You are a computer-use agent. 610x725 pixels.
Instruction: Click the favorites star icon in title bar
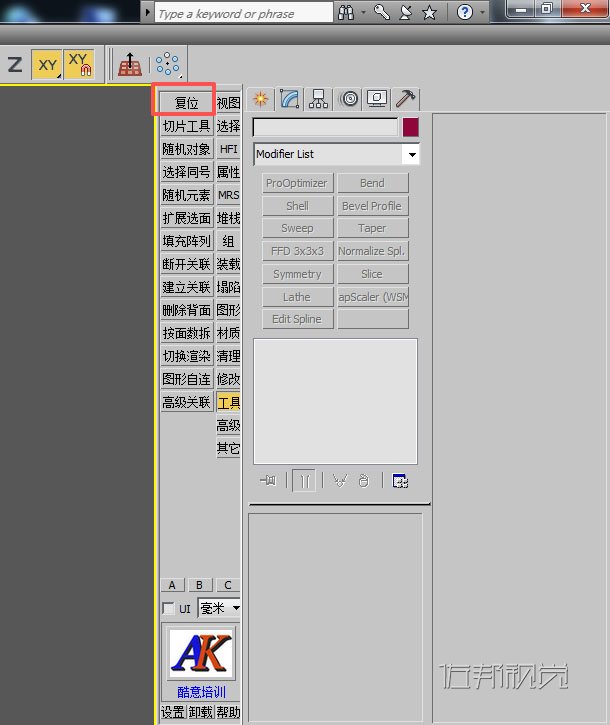tap(430, 12)
